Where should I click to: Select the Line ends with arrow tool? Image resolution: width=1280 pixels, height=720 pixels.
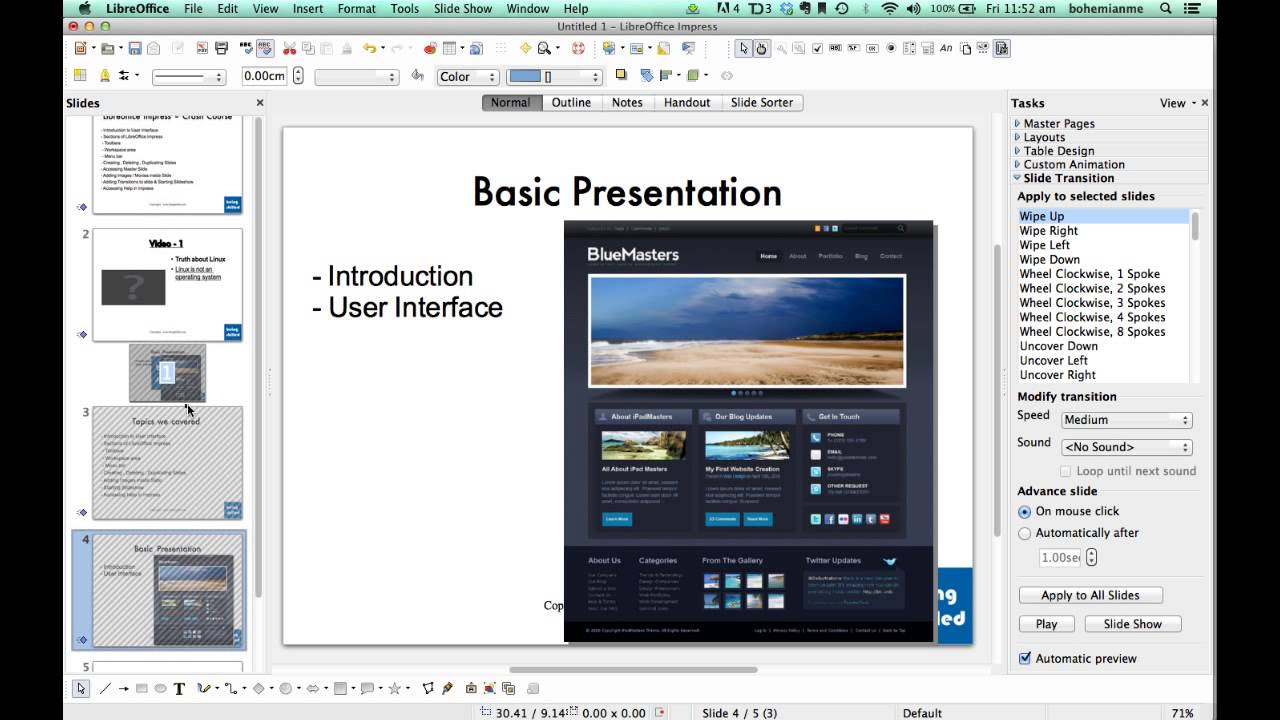pyautogui.click(x=123, y=688)
